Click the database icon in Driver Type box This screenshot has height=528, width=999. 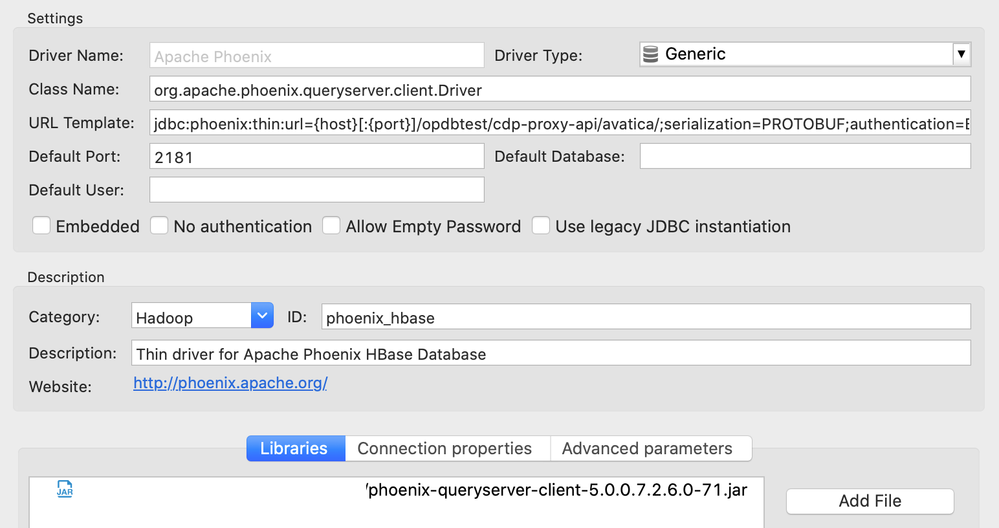pyautogui.click(x=650, y=54)
